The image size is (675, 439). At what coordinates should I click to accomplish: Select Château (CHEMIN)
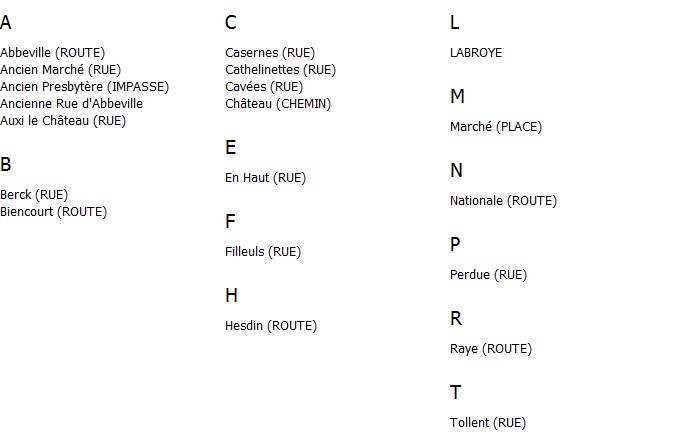pos(278,104)
